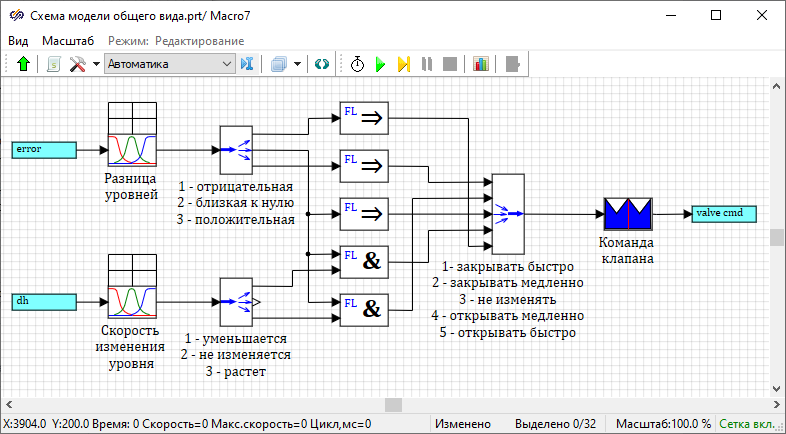Image resolution: width=786 pixels, height=434 pixels.
Task: Open the Масштаб menu
Action: (x=68, y=41)
